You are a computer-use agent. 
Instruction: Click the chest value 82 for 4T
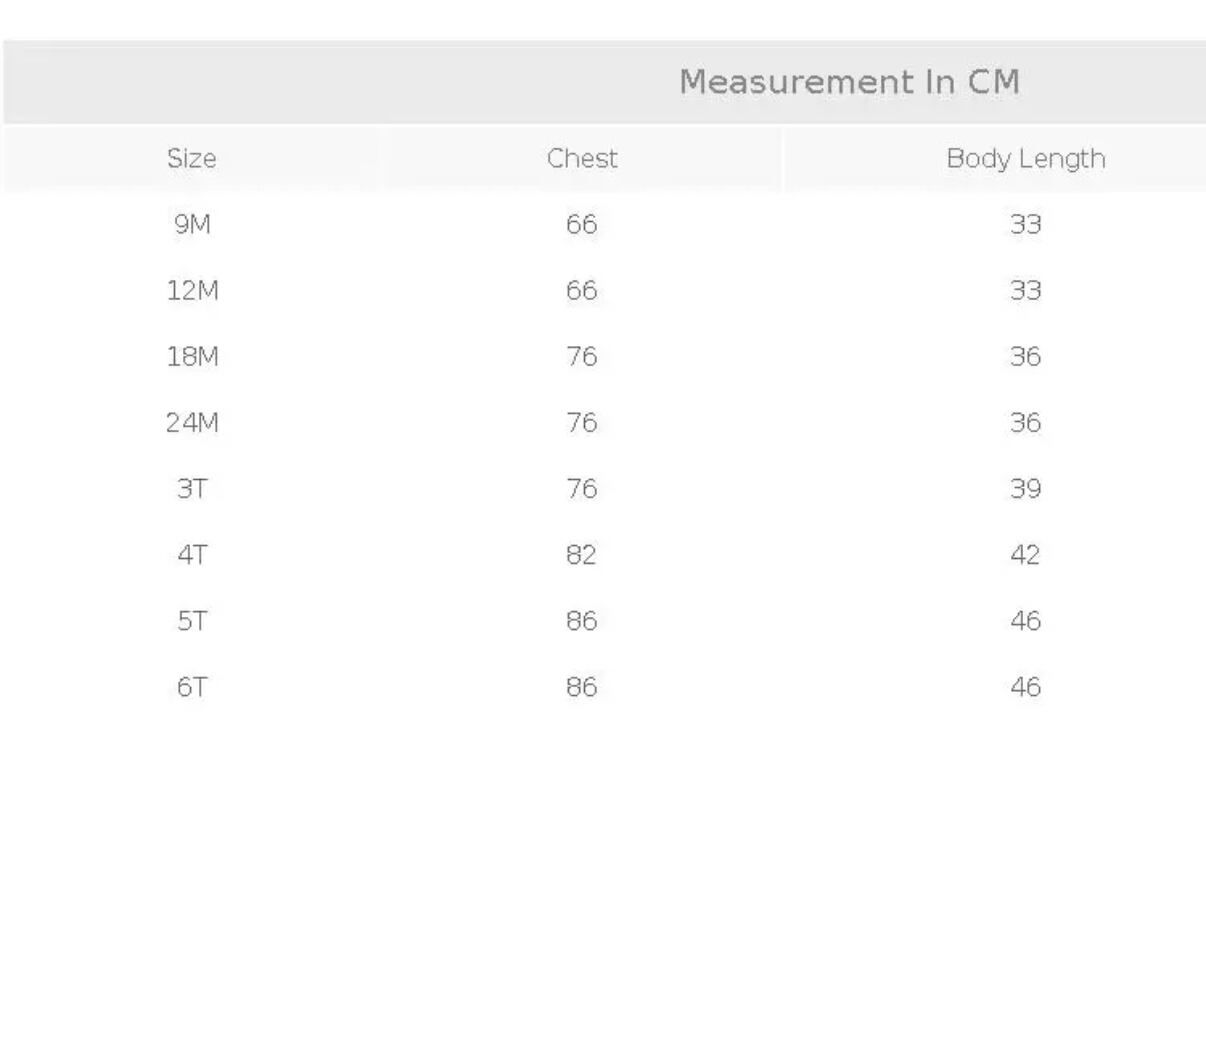coord(581,554)
